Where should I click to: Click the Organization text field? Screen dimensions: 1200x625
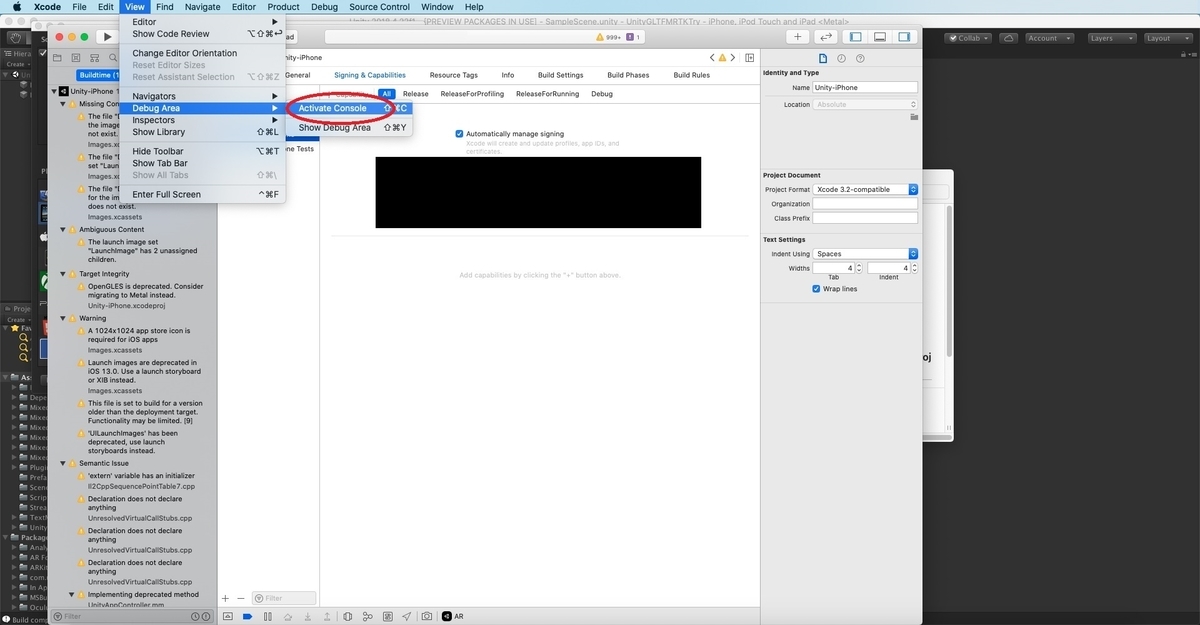865,203
